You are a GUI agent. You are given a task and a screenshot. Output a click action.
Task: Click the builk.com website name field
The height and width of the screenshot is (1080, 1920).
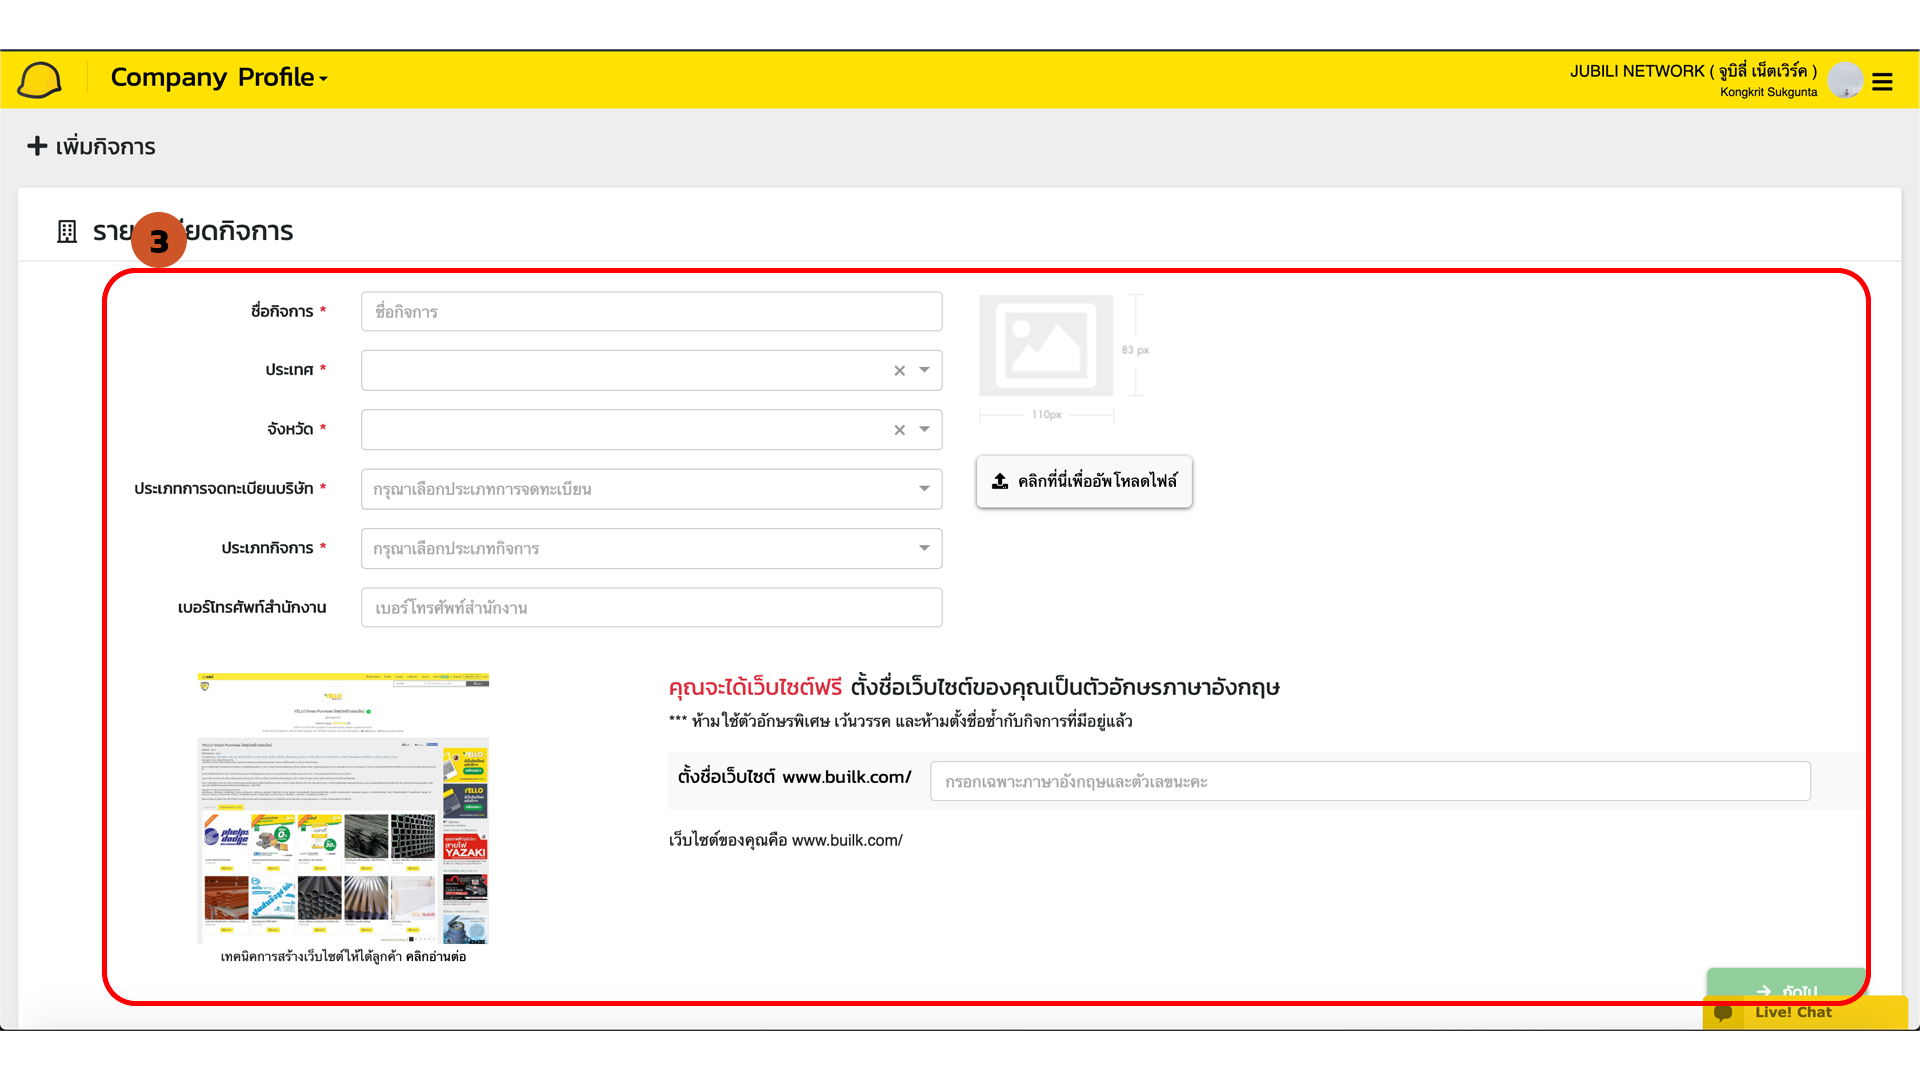tap(1369, 782)
